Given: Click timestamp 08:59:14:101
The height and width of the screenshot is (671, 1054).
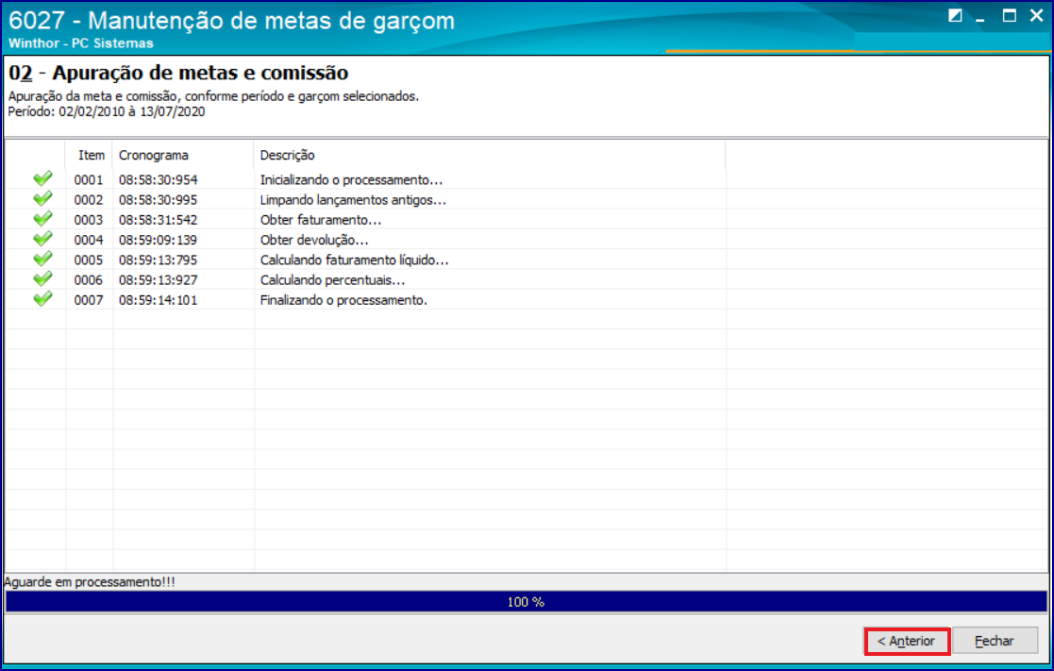Looking at the screenshot, I should click(158, 301).
